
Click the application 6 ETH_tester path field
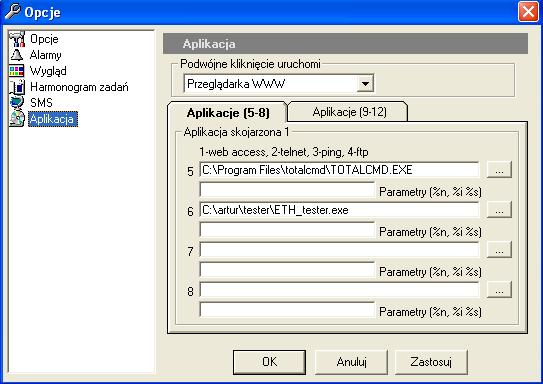pyautogui.click(x=340, y=210)
